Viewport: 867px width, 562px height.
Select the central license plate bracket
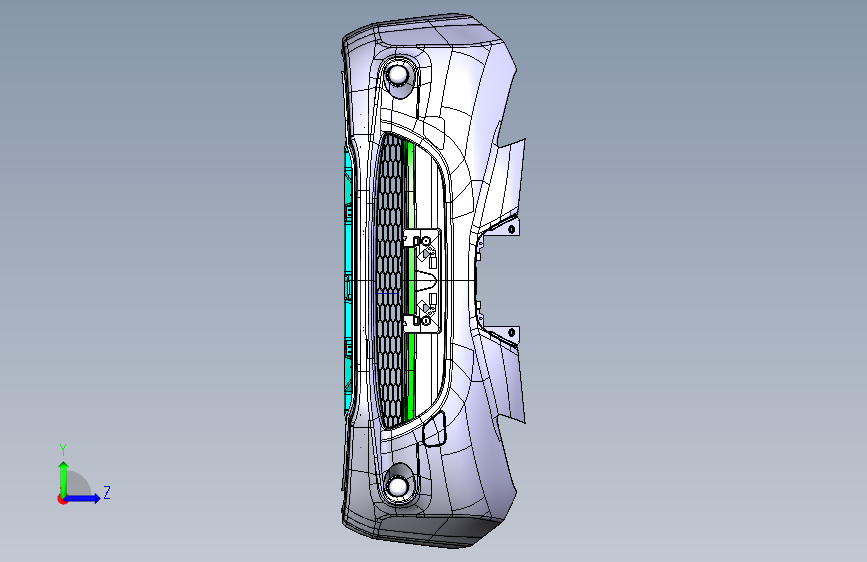click(423, 281)
